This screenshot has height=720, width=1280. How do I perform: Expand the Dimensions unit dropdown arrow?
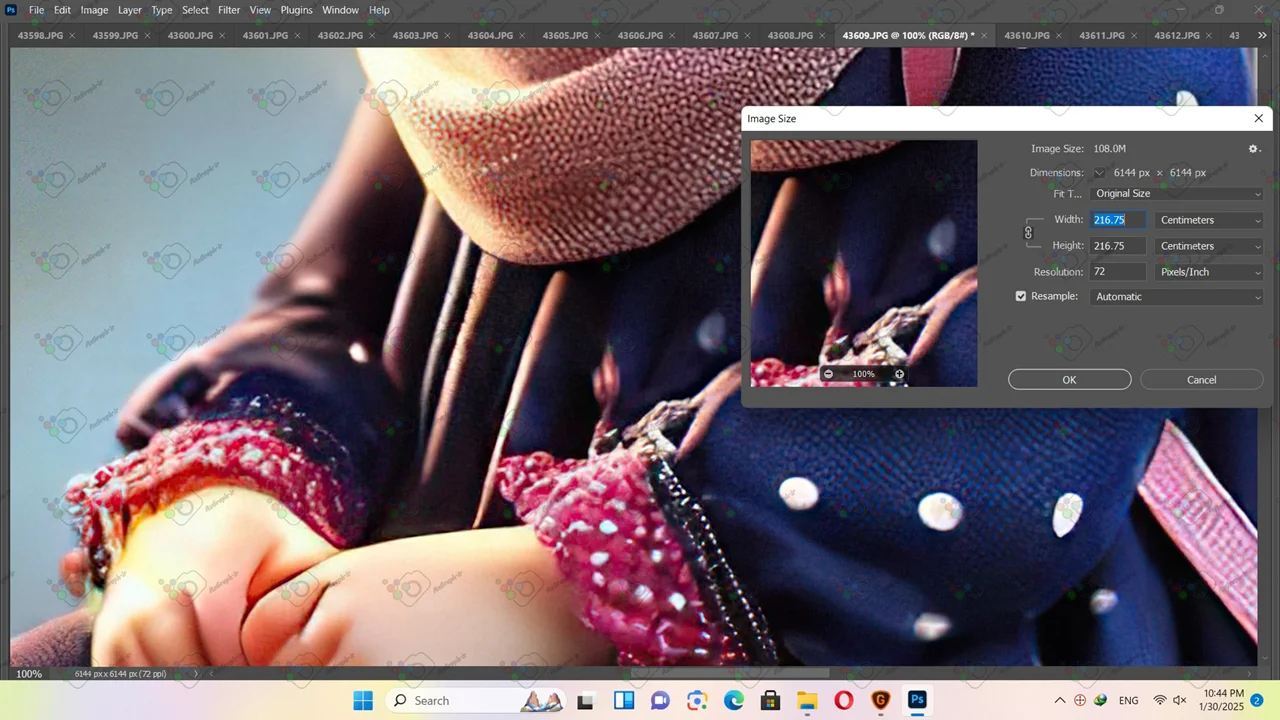click(x=1099, y=173)
